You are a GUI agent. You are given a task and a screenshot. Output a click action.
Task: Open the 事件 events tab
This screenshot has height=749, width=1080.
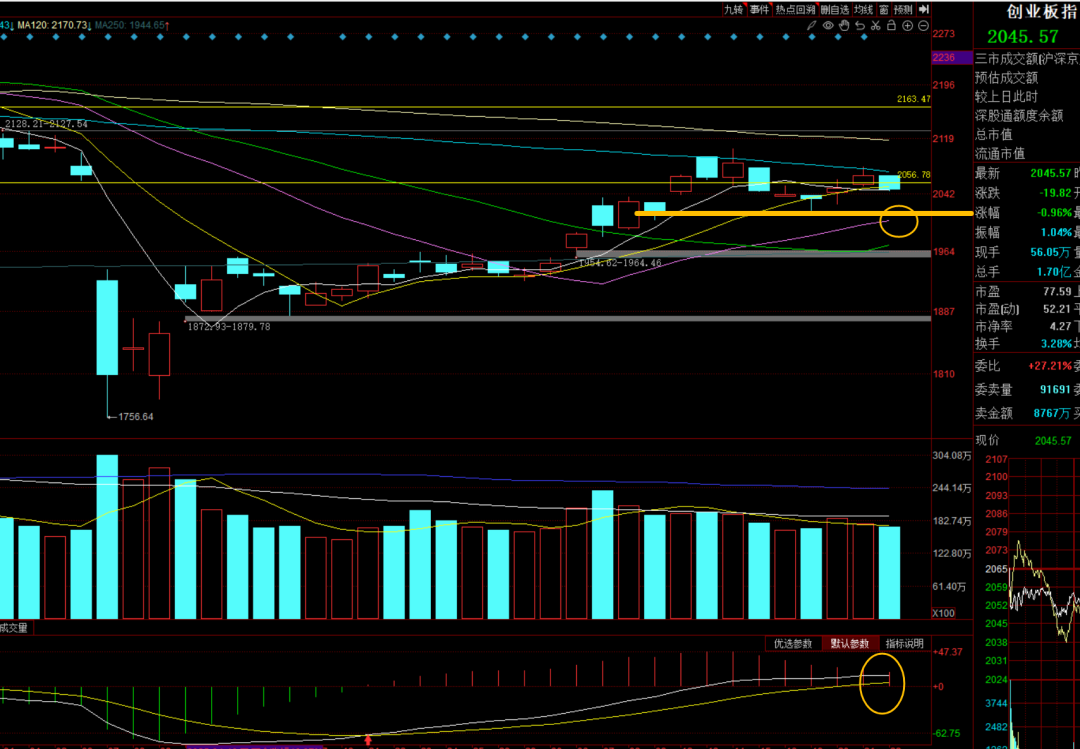[760, 9]
